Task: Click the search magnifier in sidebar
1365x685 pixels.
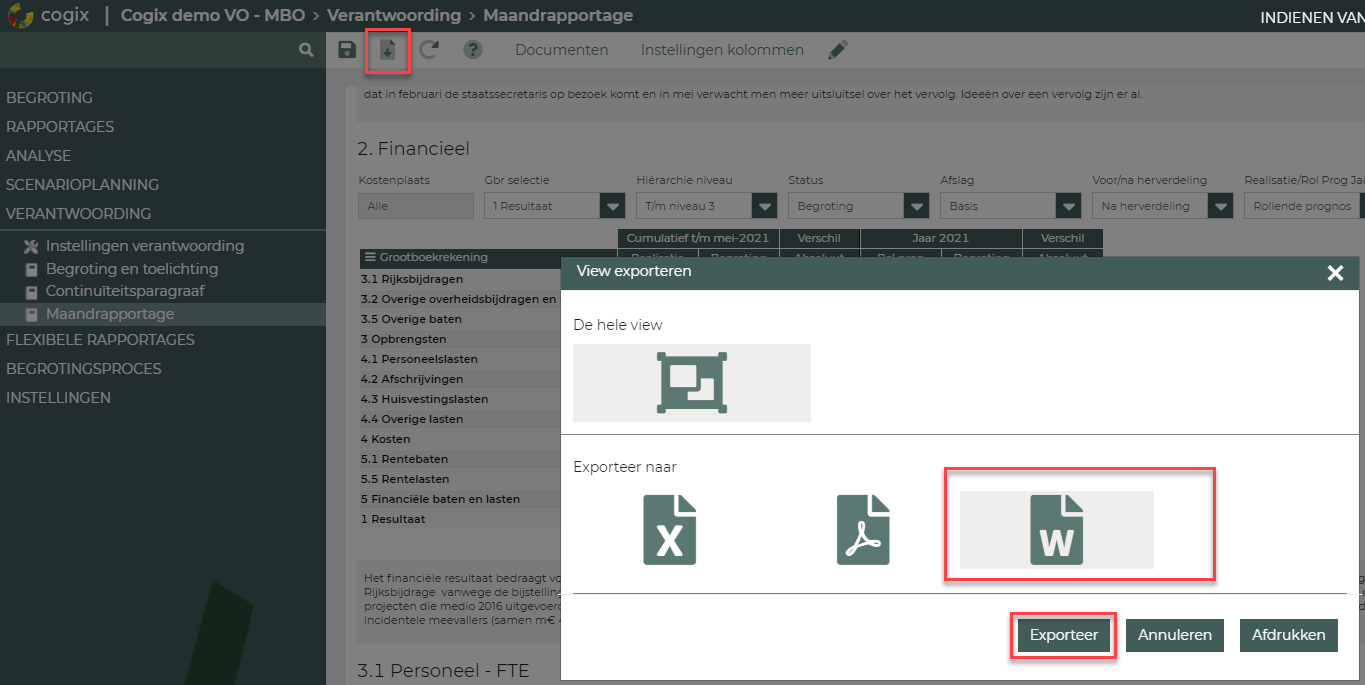Action: tap(306, 50)
